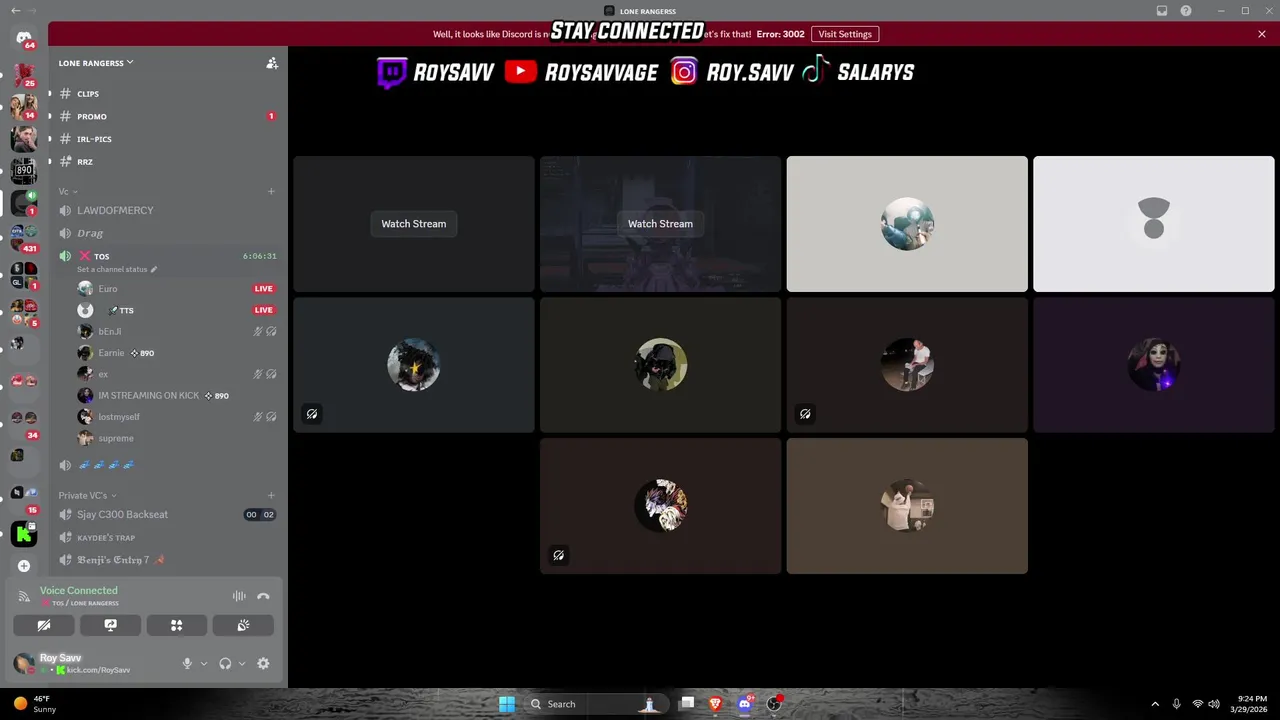Open Discord direct messages home icon
Screen dimensions: 1280x720
pyautogui.click(x=23, y=38)
